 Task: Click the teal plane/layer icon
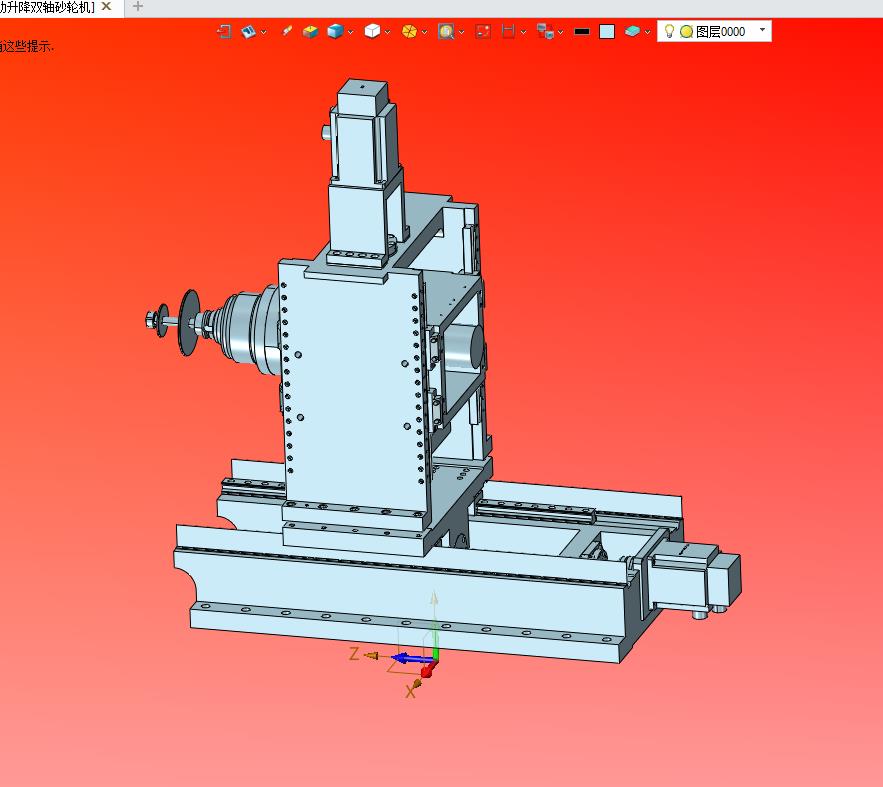click(x=632, y=32)
